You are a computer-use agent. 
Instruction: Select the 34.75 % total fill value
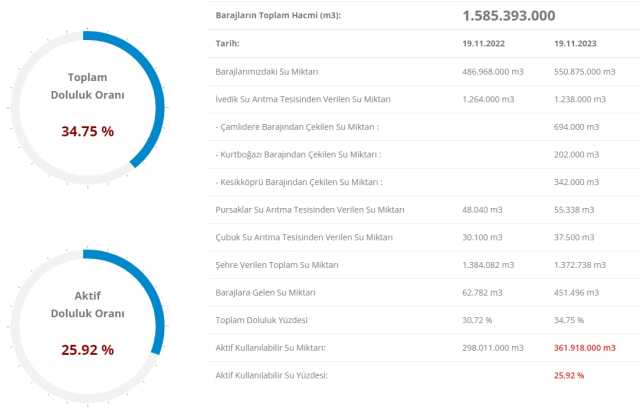pyautogui.click(x=87, y=131)
